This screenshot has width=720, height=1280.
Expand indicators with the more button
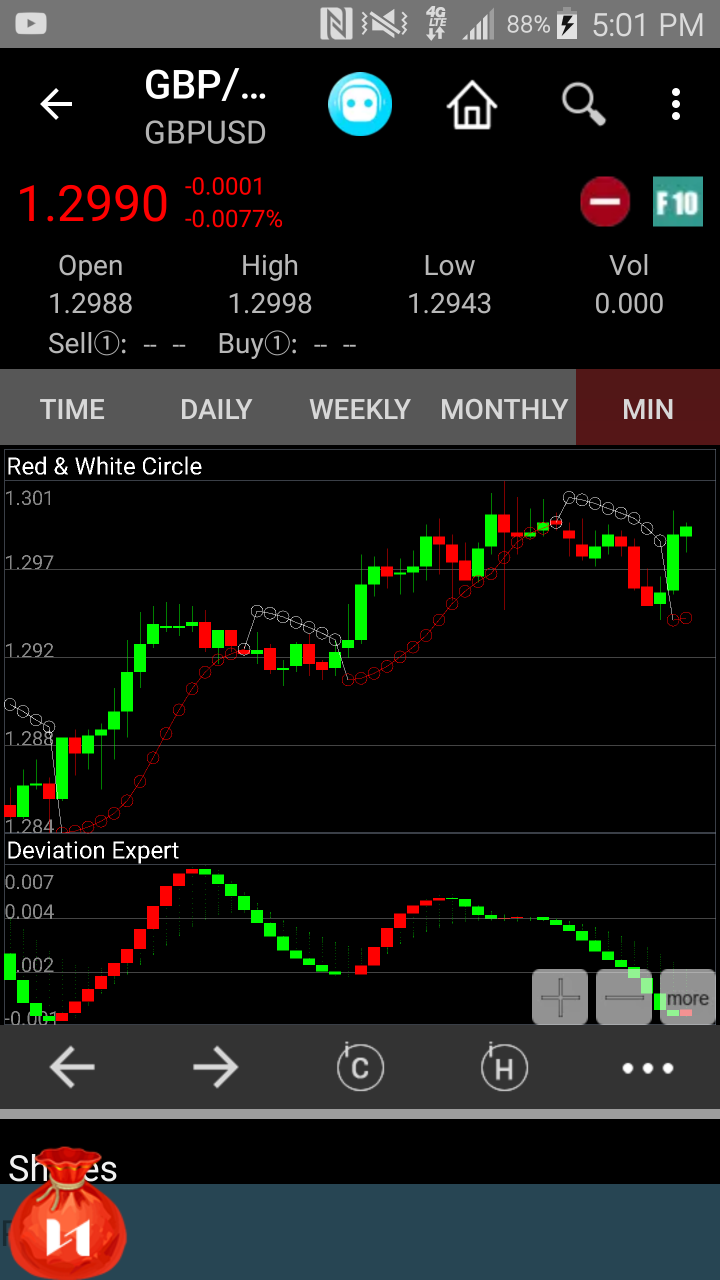point(688,997)
